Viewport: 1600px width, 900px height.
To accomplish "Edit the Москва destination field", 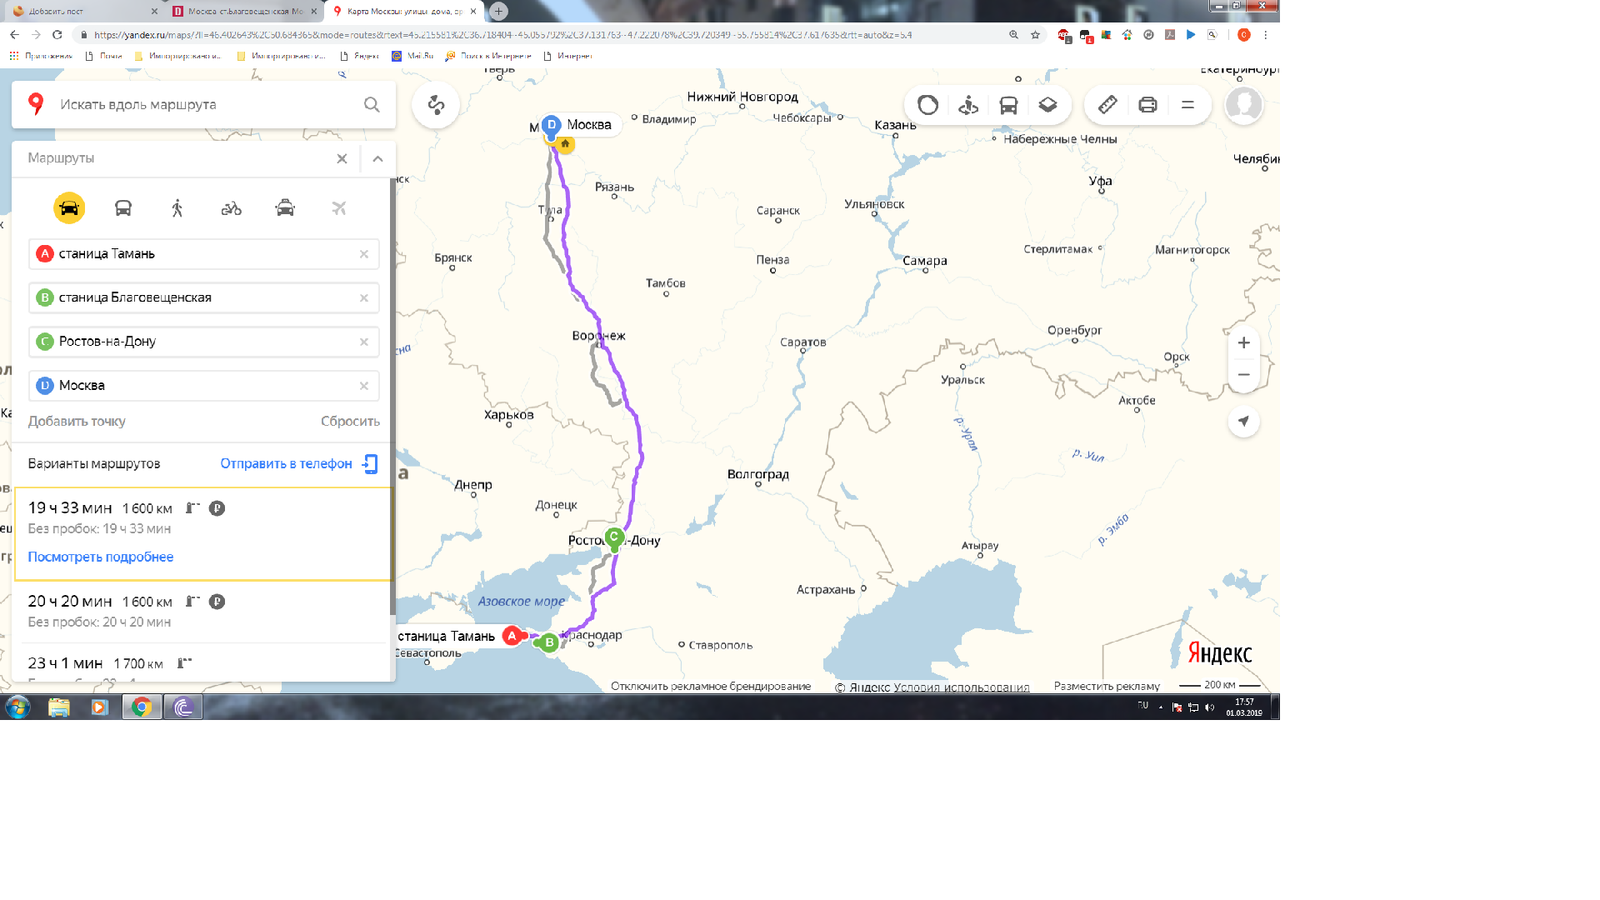I will [204, 386].
